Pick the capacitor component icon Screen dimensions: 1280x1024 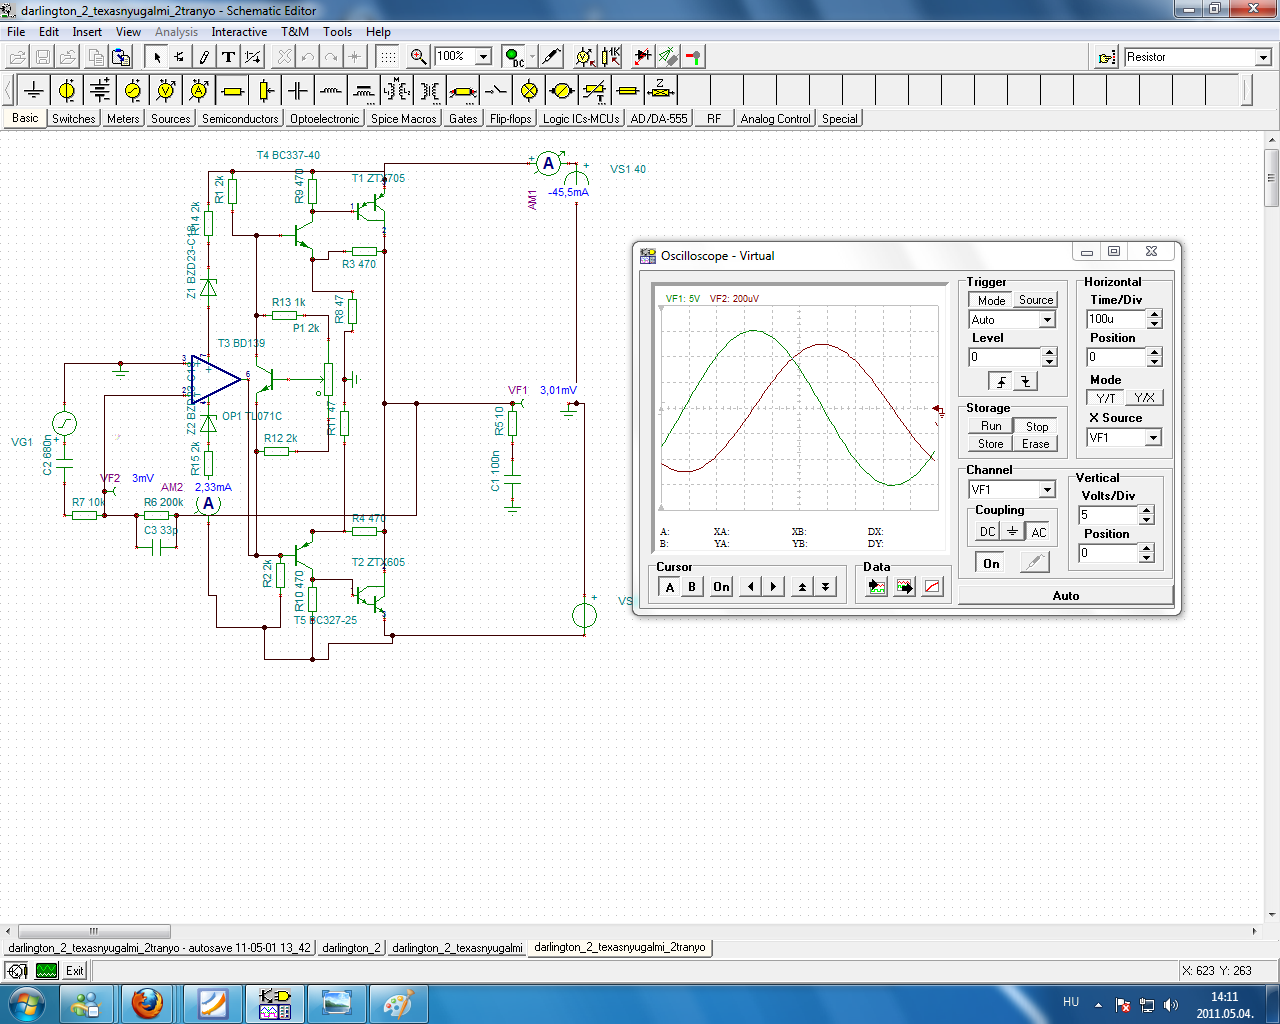point(298,91)
